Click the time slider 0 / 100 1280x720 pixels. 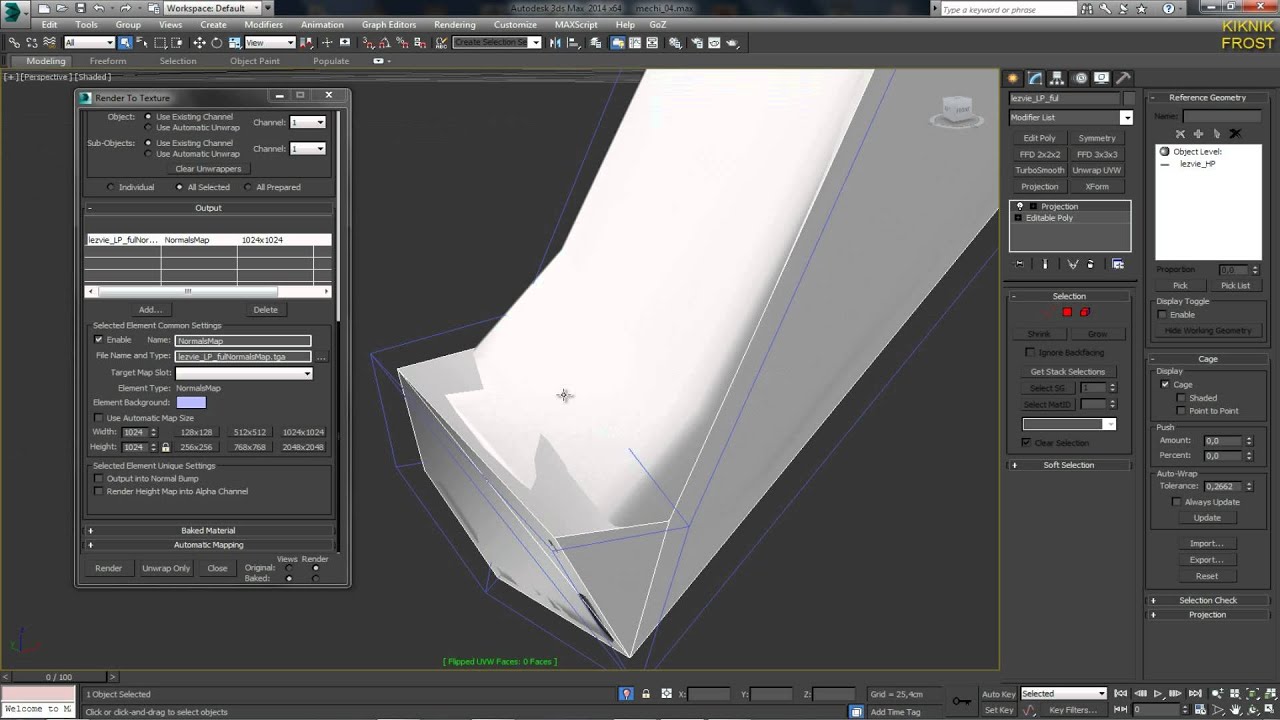click(59, 677)
